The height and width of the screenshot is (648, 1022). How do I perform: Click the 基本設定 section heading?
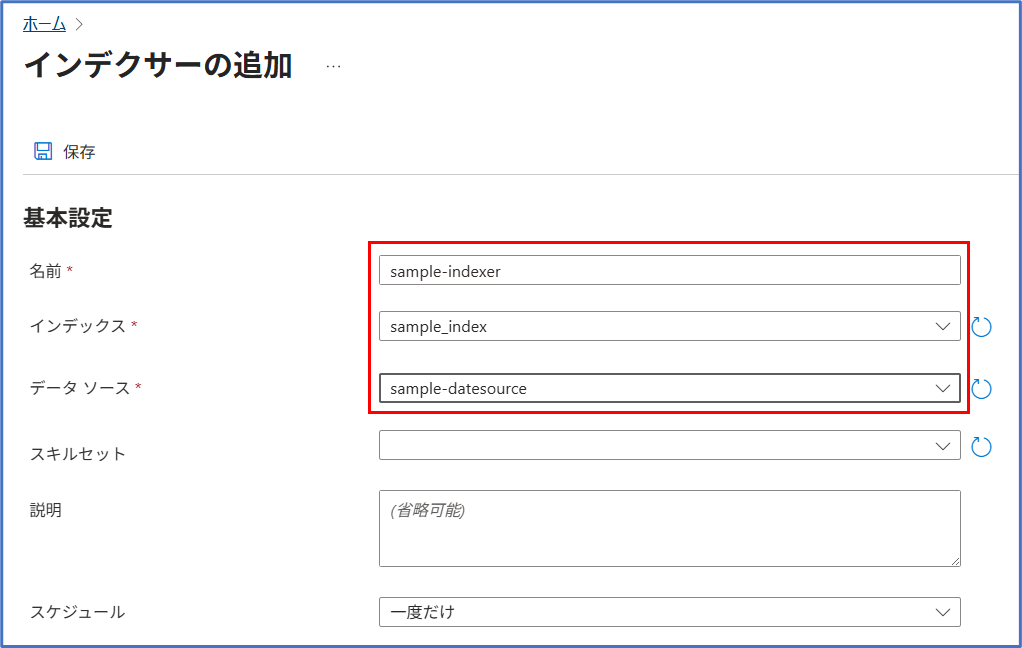68,218
